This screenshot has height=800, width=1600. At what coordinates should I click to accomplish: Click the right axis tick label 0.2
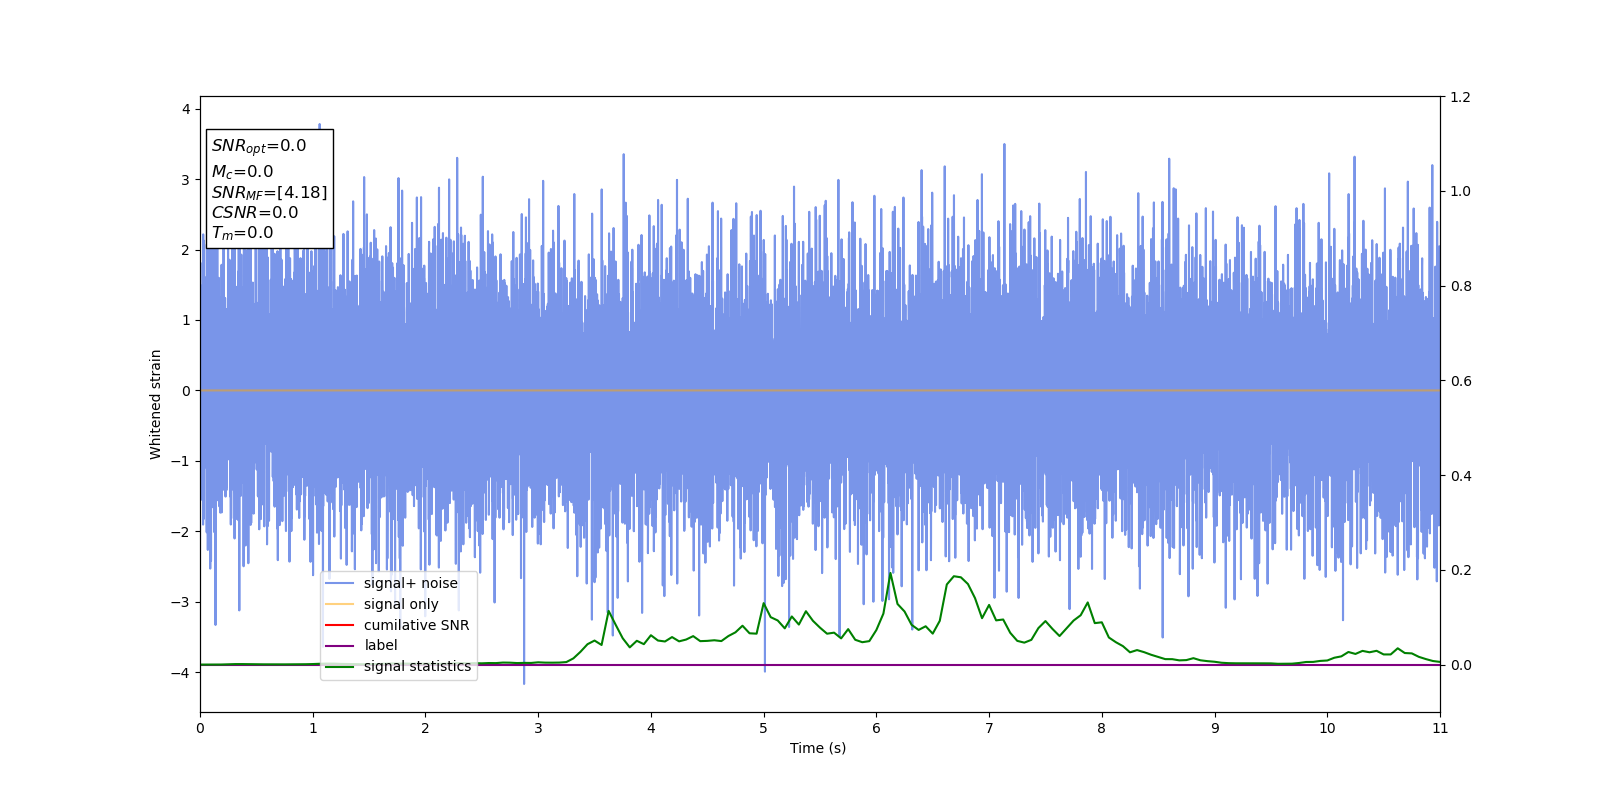[1460, 570]
